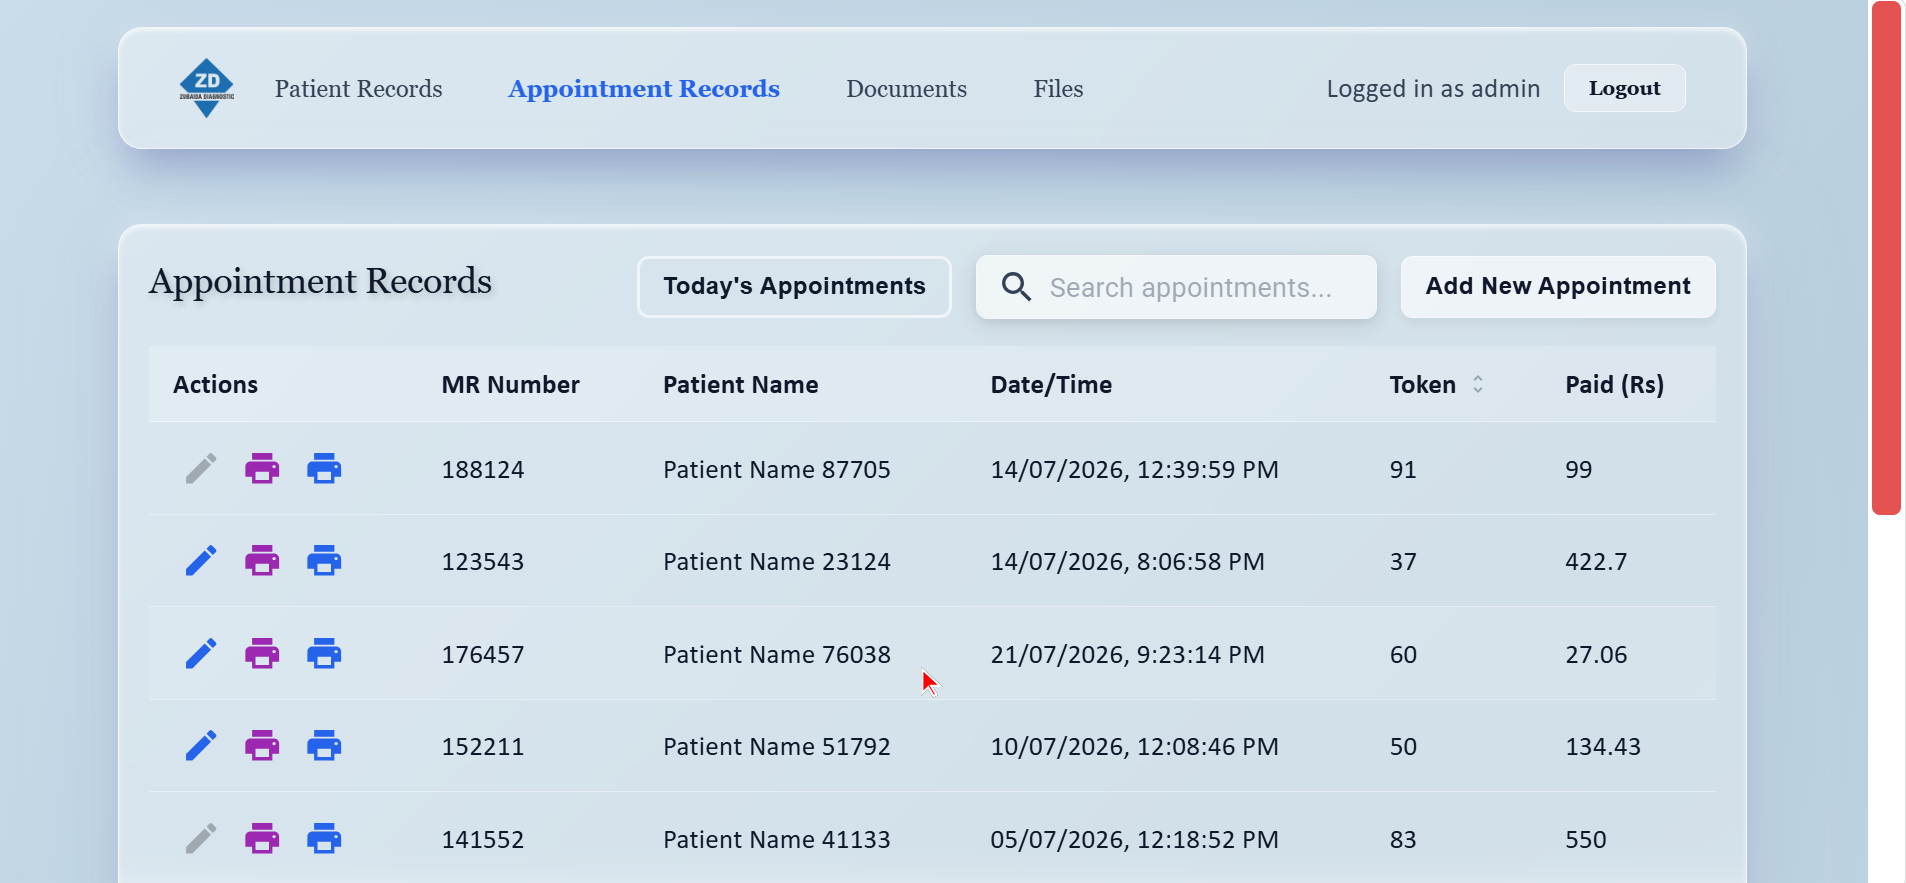Click Date/Time column header
The width and height of the screenshot is (1906, 883).
1051,385
